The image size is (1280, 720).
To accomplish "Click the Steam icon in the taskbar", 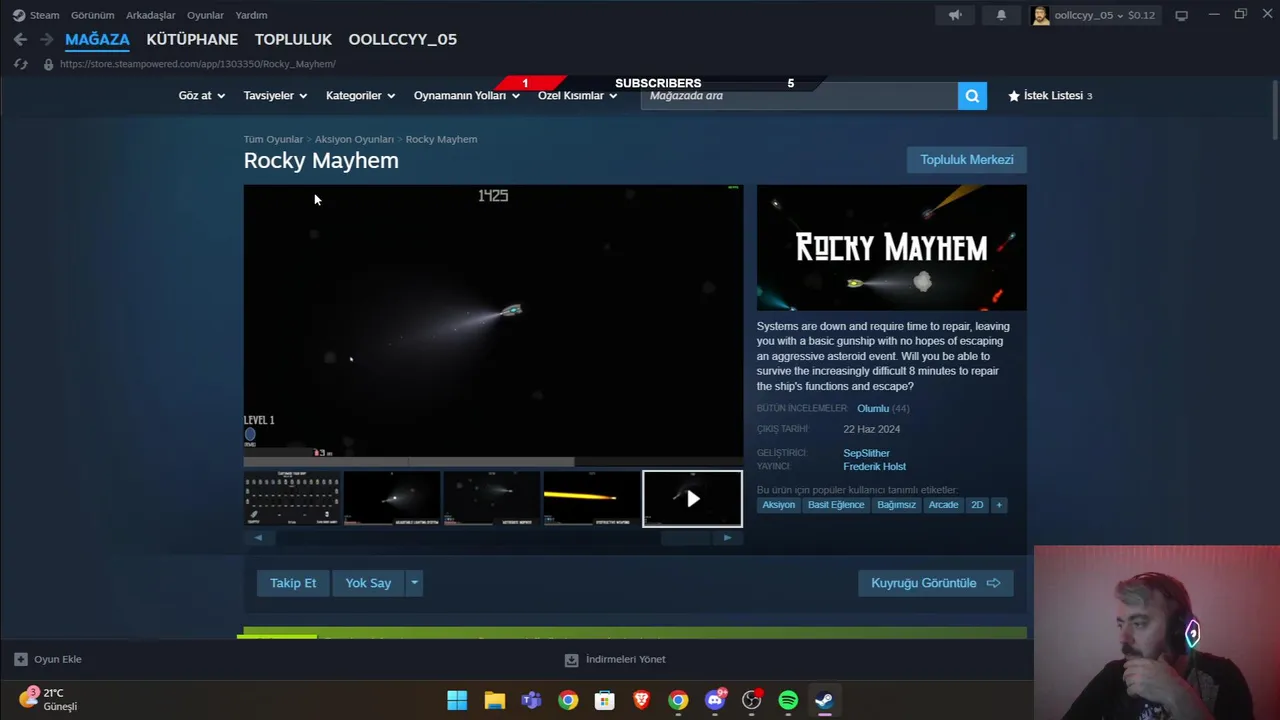I will (x=825, y=700).
